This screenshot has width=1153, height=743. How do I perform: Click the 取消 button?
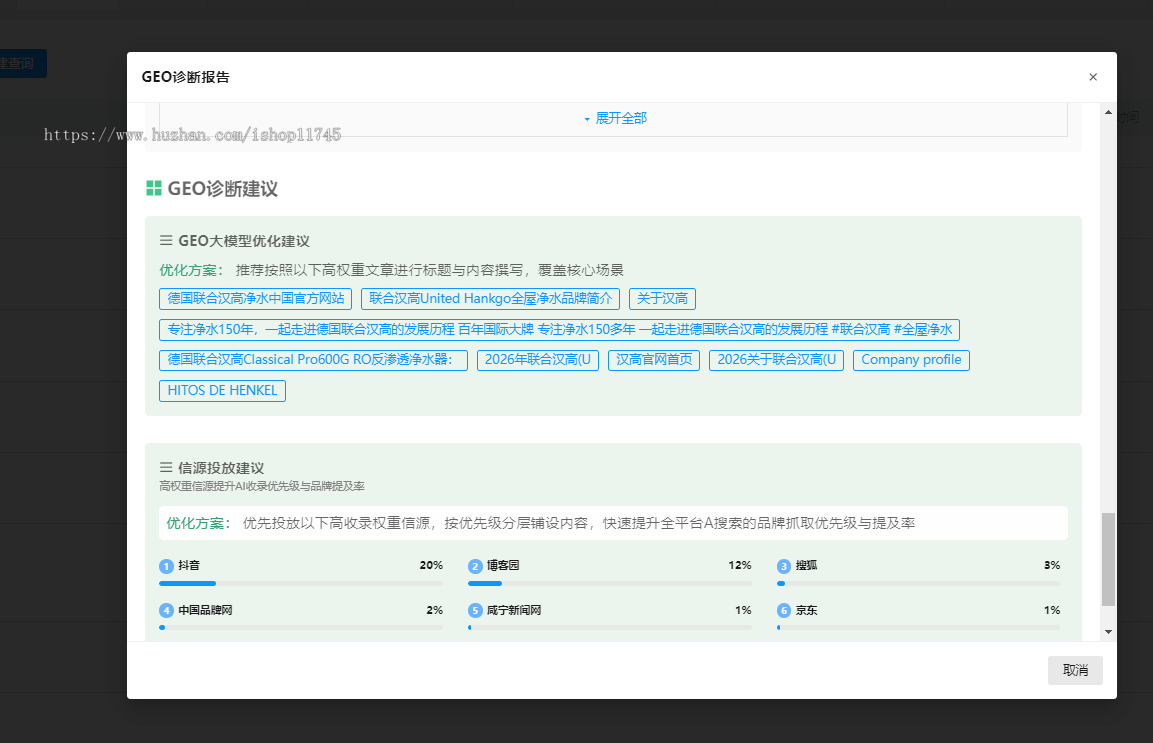1075,670
